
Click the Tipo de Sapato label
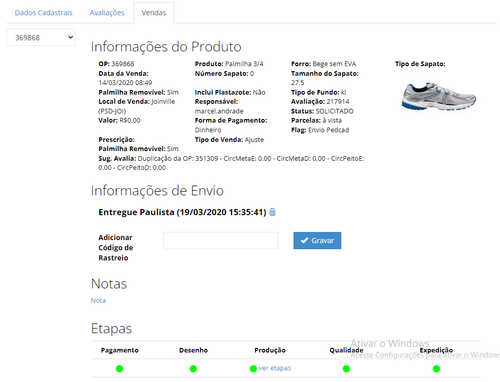pos(420,64)
